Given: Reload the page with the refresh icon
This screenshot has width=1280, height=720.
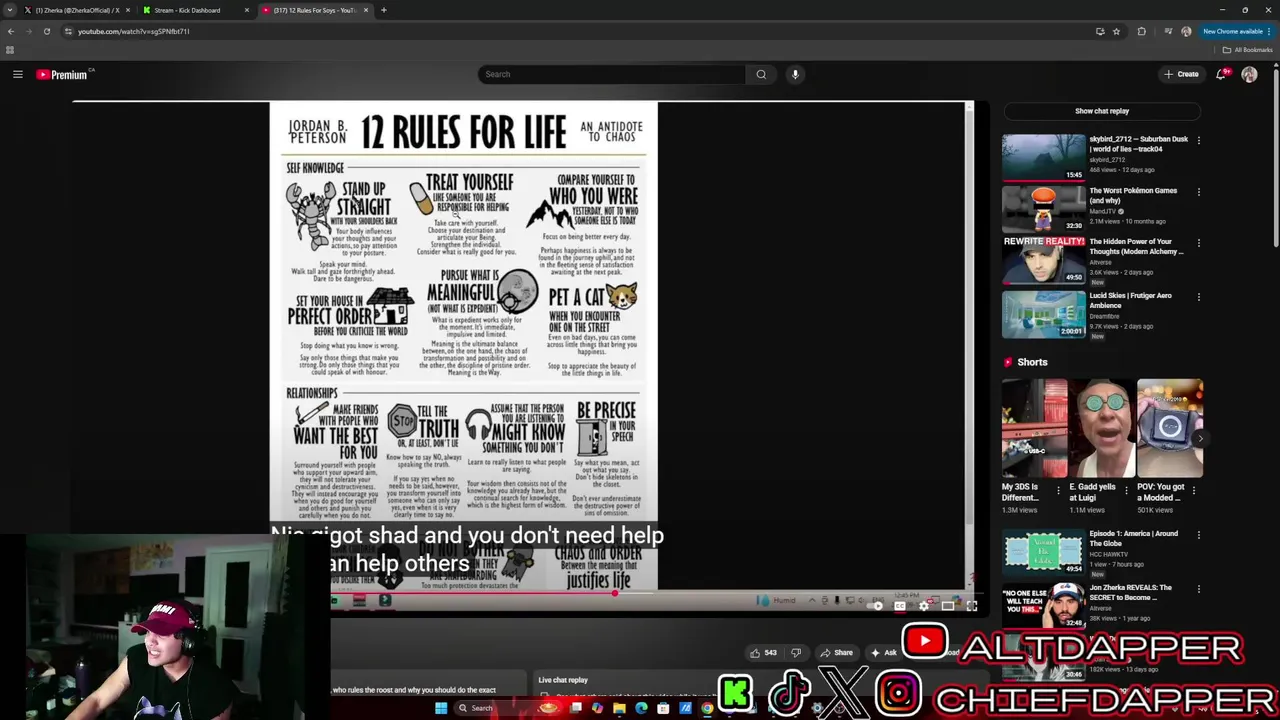Looking at the screenshot, I should tap(46, 31).
